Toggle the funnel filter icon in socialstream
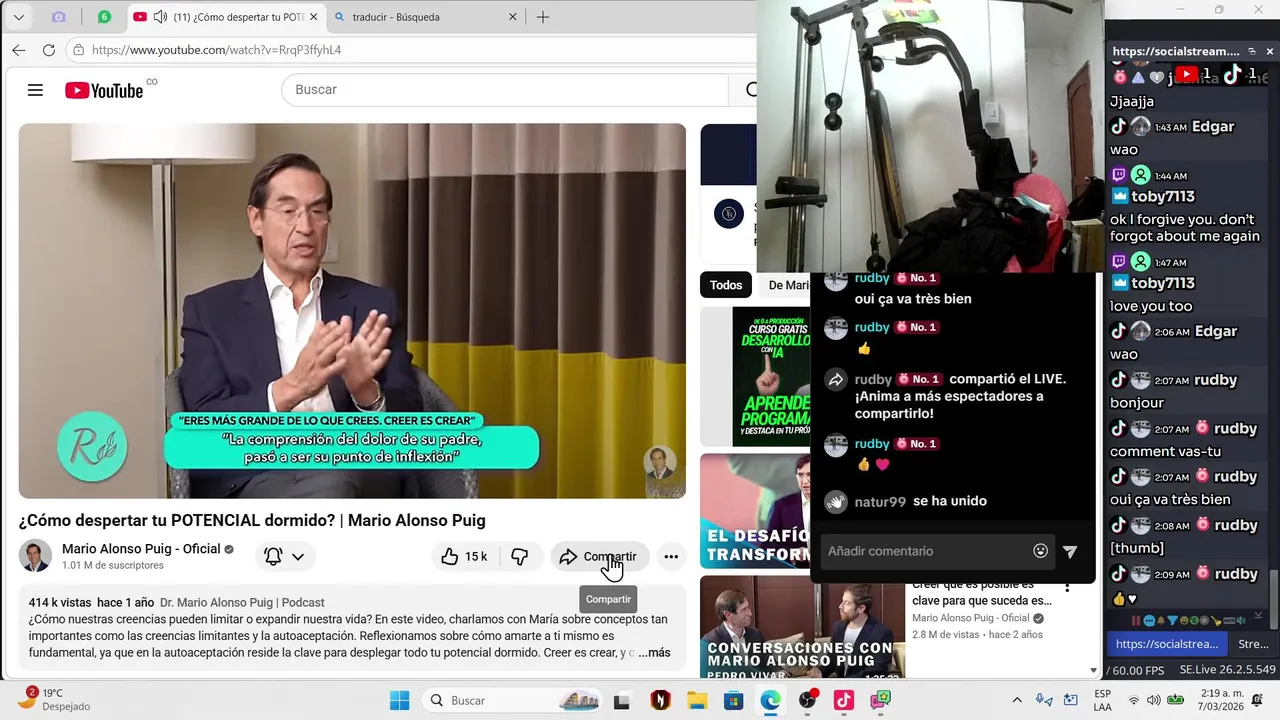Viewport: 1280px width, 720px height. [1172, 621]
